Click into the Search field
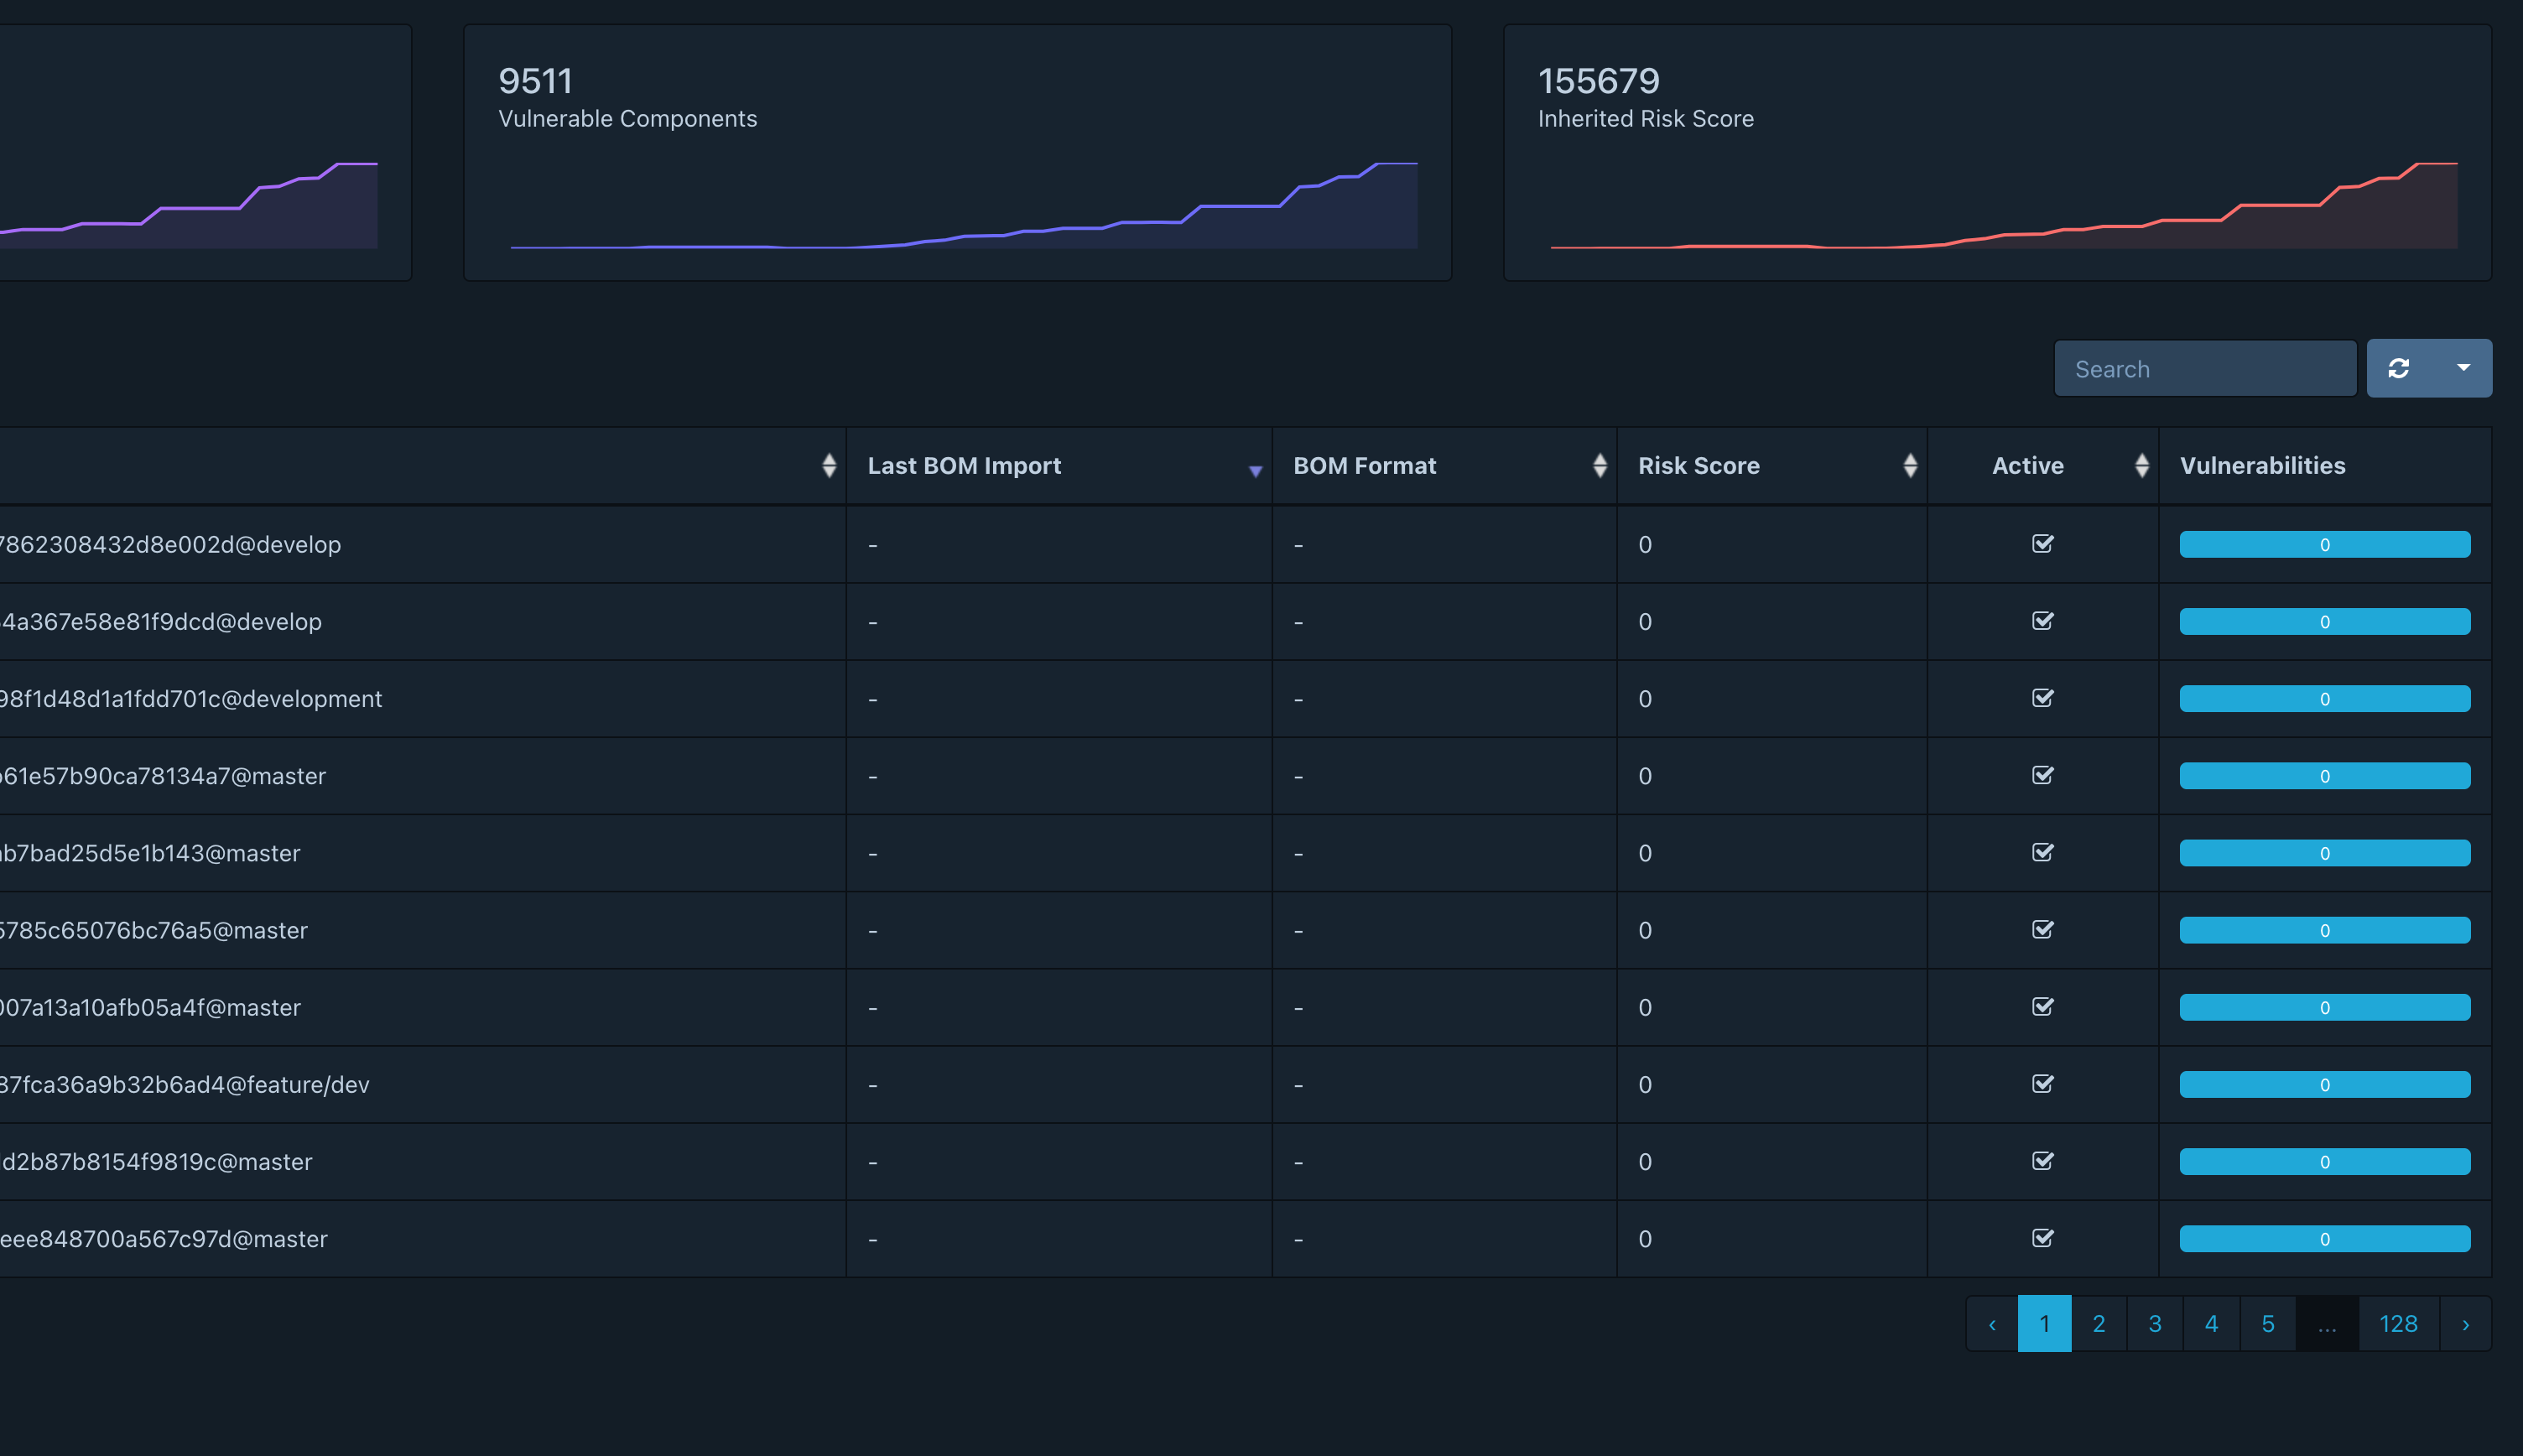Image resolution: width=2523 pixels, height=1456 pixels. click(x=2204, y=369)
